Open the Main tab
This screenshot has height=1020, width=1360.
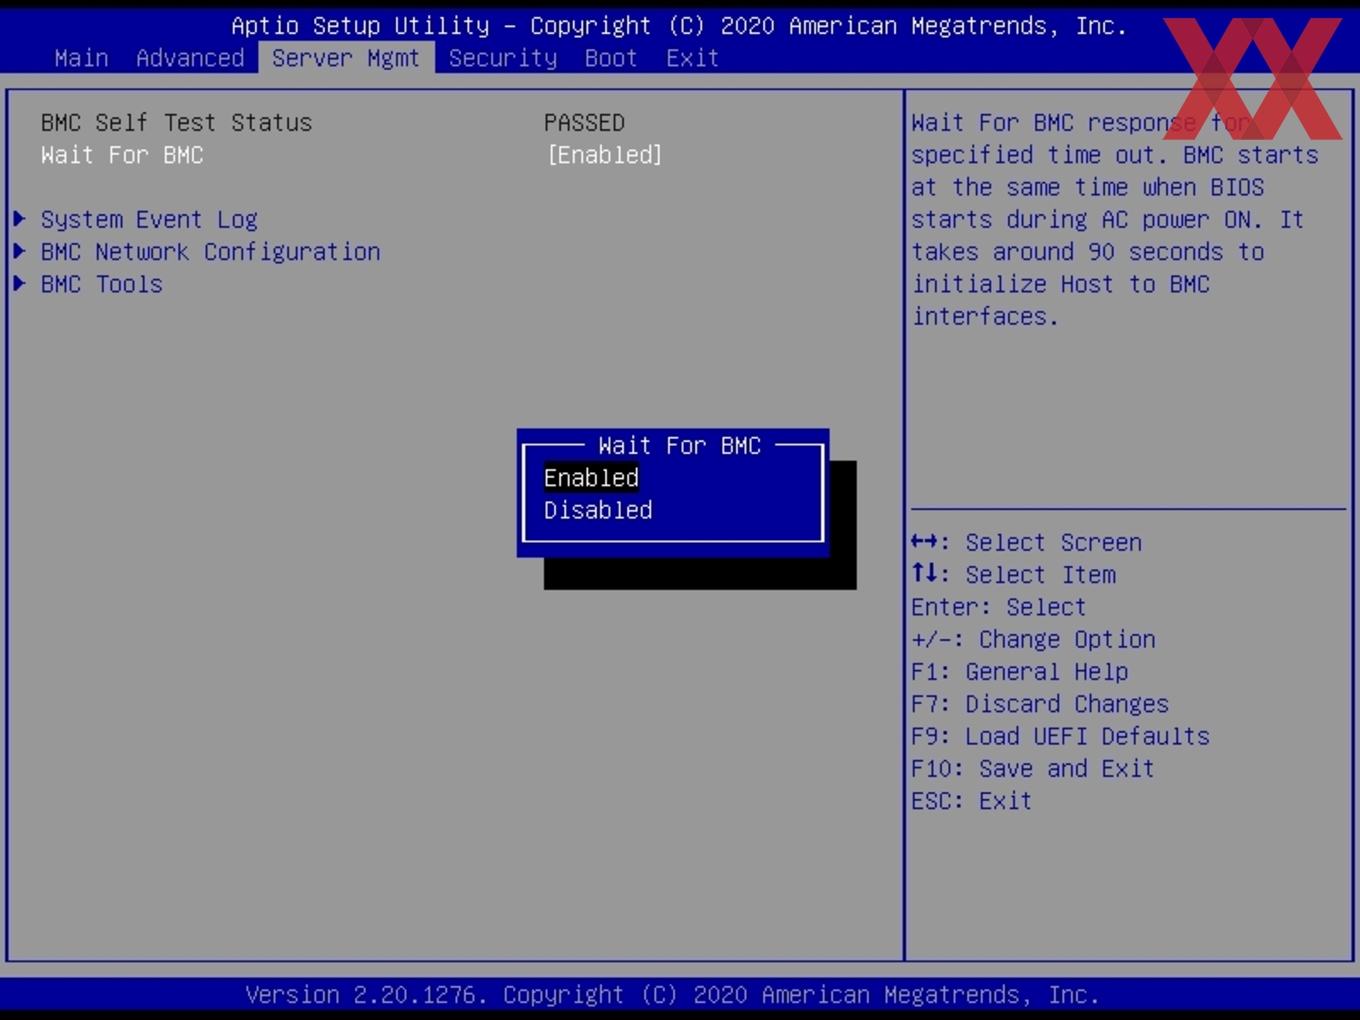coord(81,58)
